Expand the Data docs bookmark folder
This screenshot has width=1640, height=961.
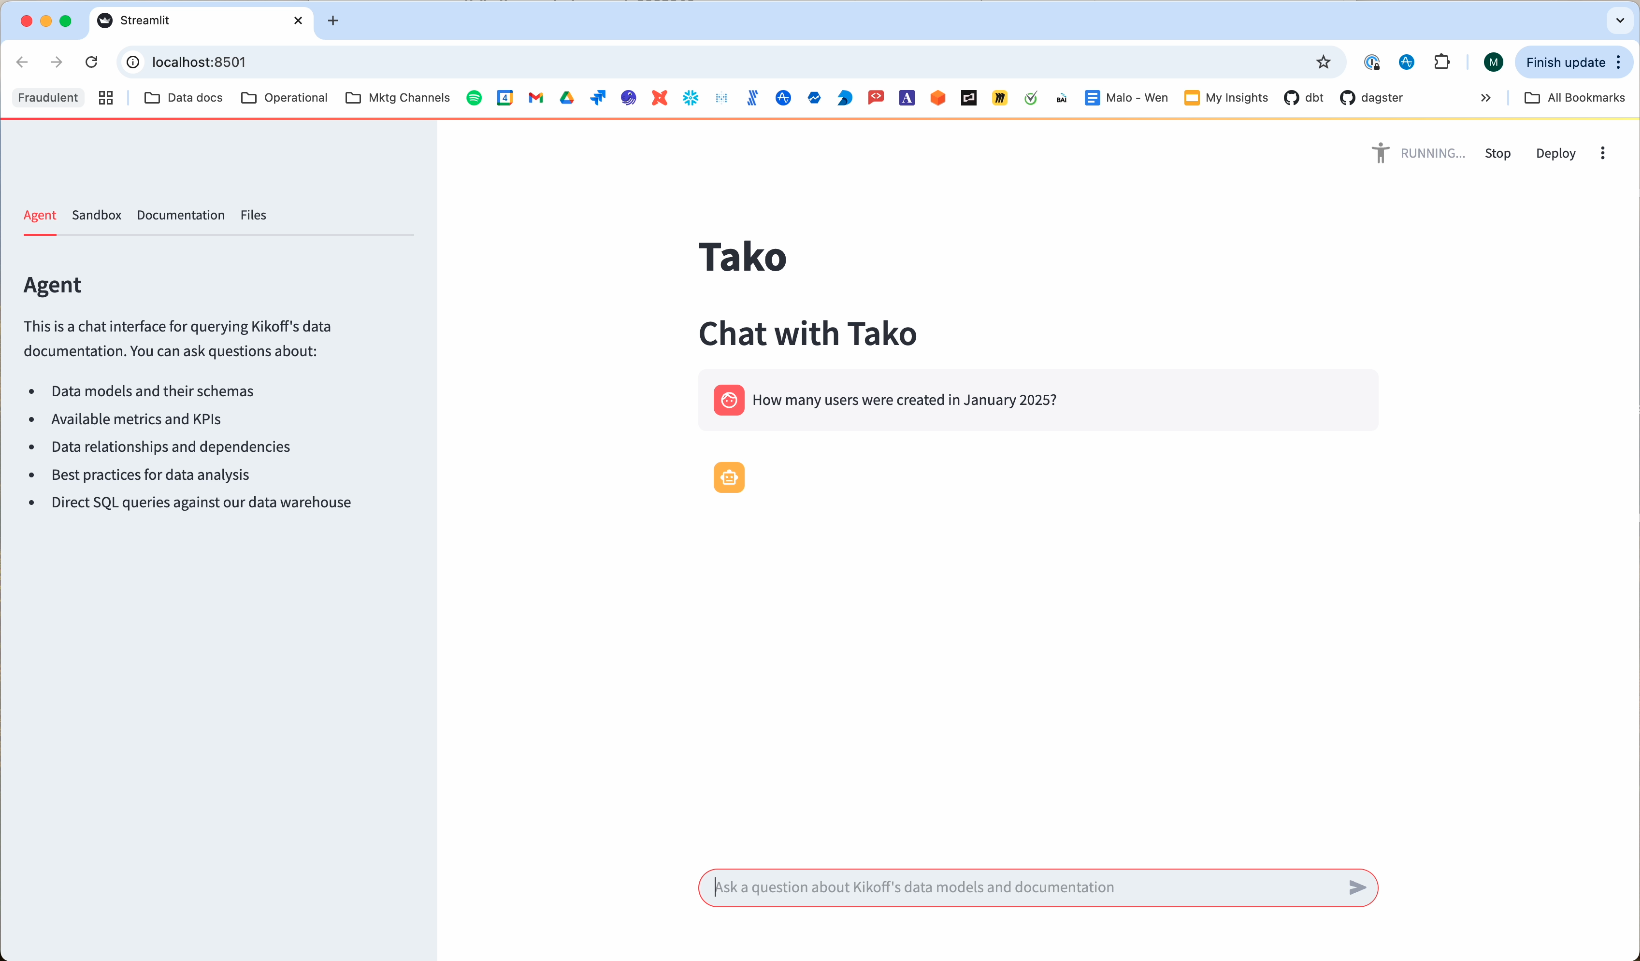click(184, 98)
